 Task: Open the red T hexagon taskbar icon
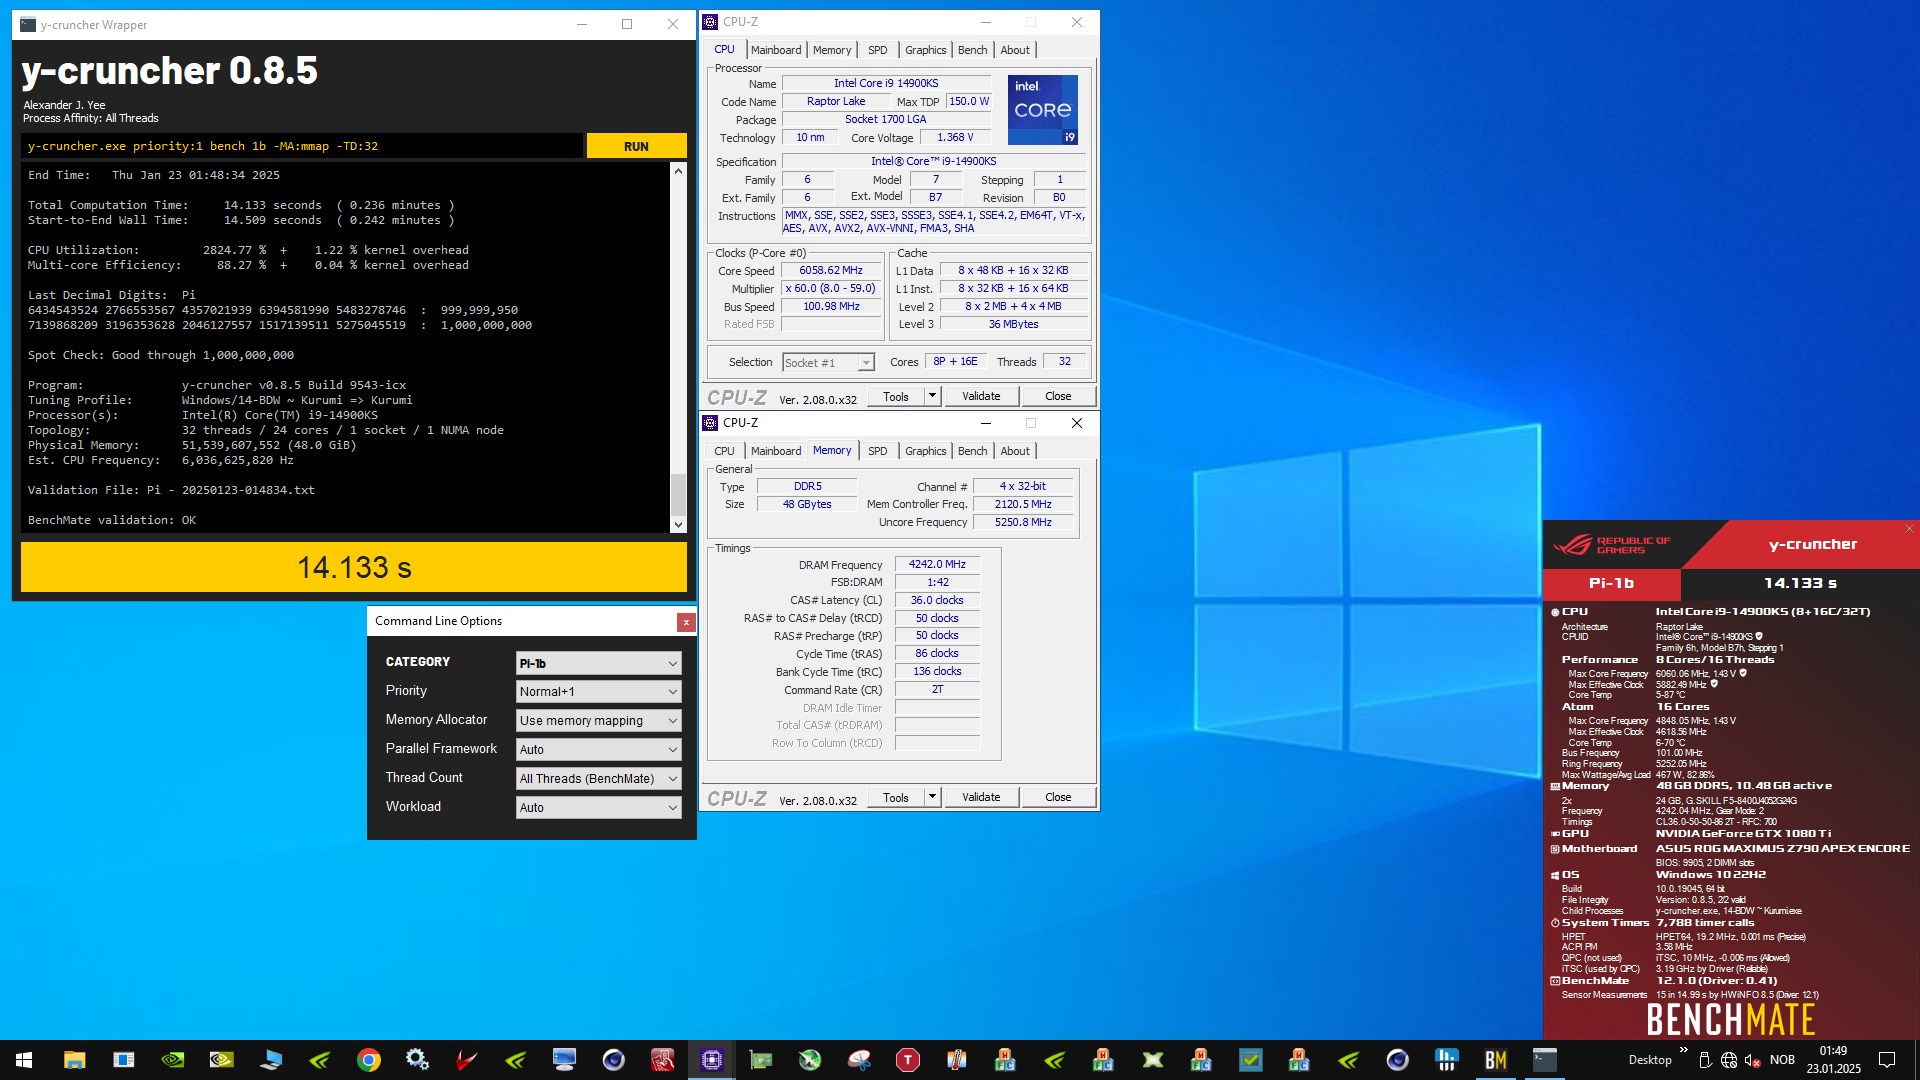pyautogui.click(x=908, y=1060)
